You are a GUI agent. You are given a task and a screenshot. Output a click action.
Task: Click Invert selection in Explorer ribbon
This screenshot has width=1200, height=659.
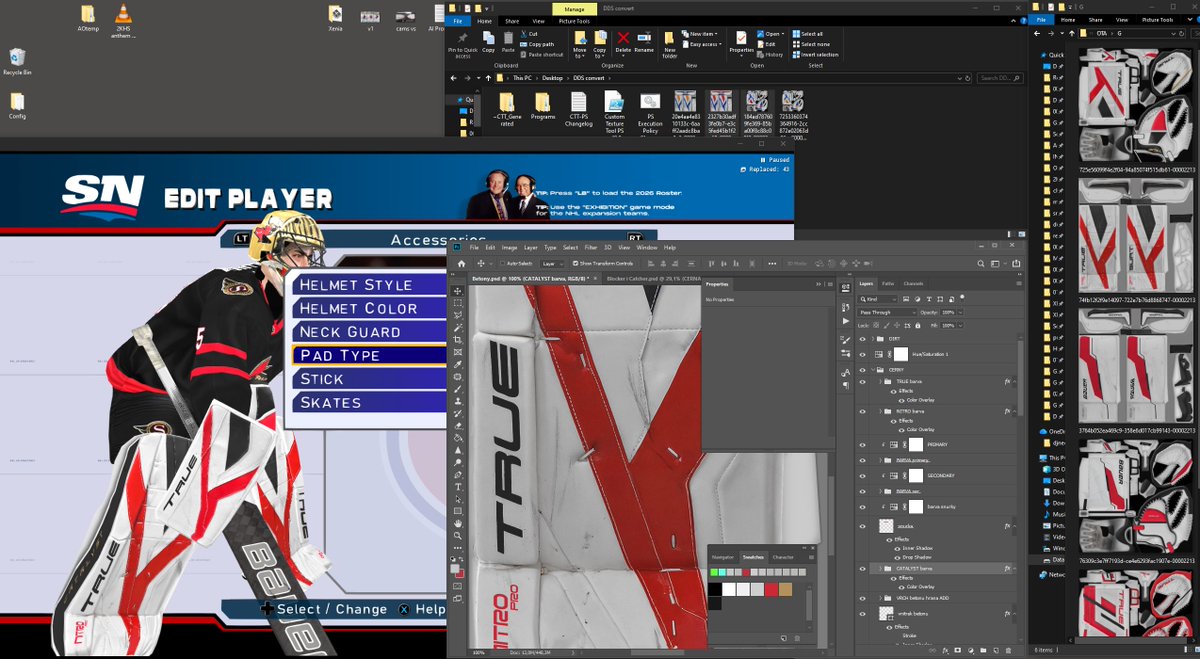pos(815,54)
